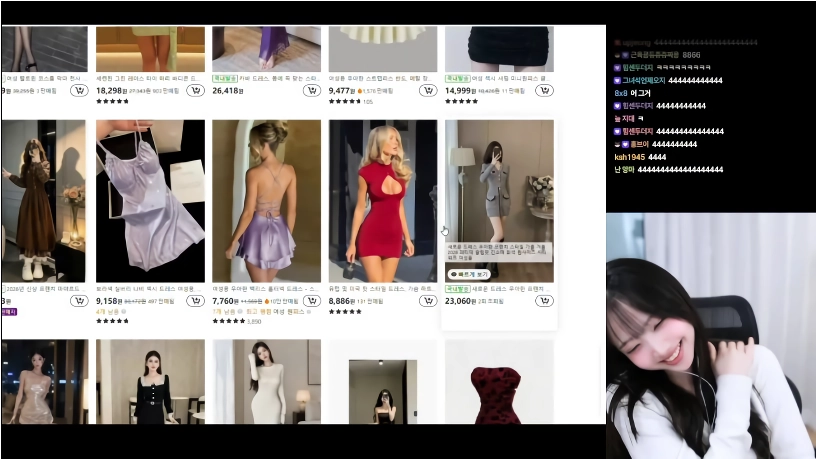Click the streamer webcam video
The width and height of the screenshot is (816, 459).
point(711,336)
